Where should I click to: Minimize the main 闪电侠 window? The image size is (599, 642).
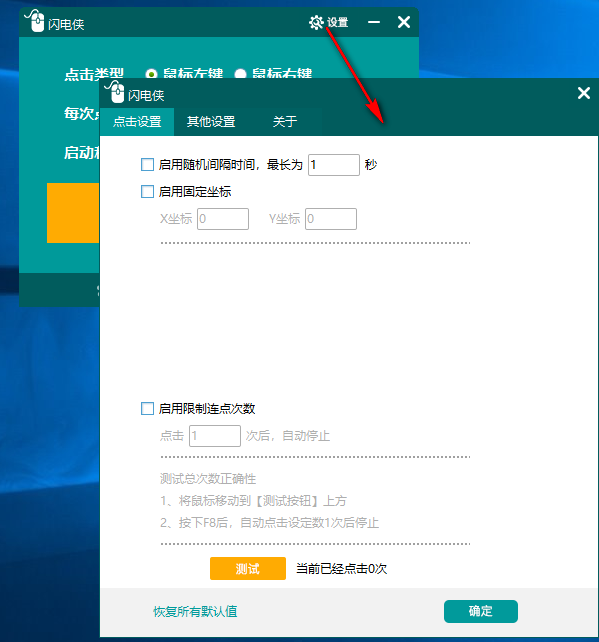[374, 22]
